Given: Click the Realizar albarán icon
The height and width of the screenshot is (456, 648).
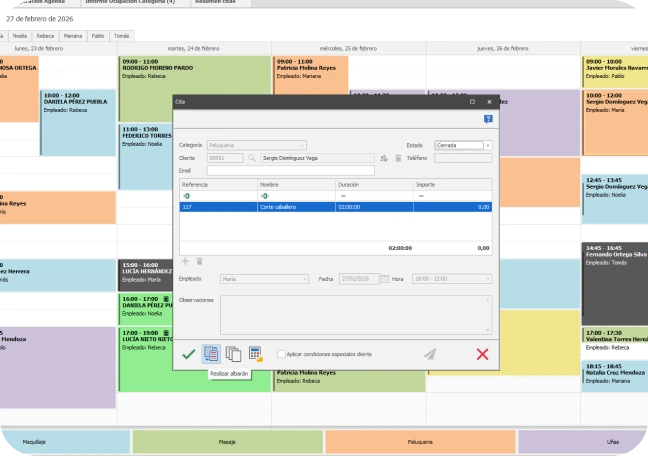Looking at the screenshot, I should pyautogui.click(x=211, y=353).
